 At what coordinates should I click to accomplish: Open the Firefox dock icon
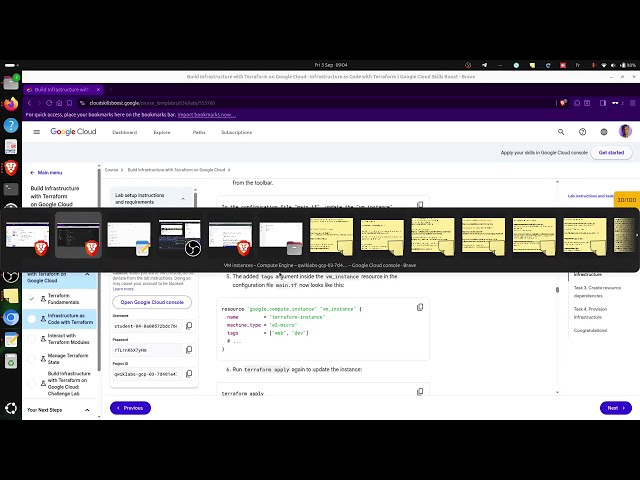11,104
